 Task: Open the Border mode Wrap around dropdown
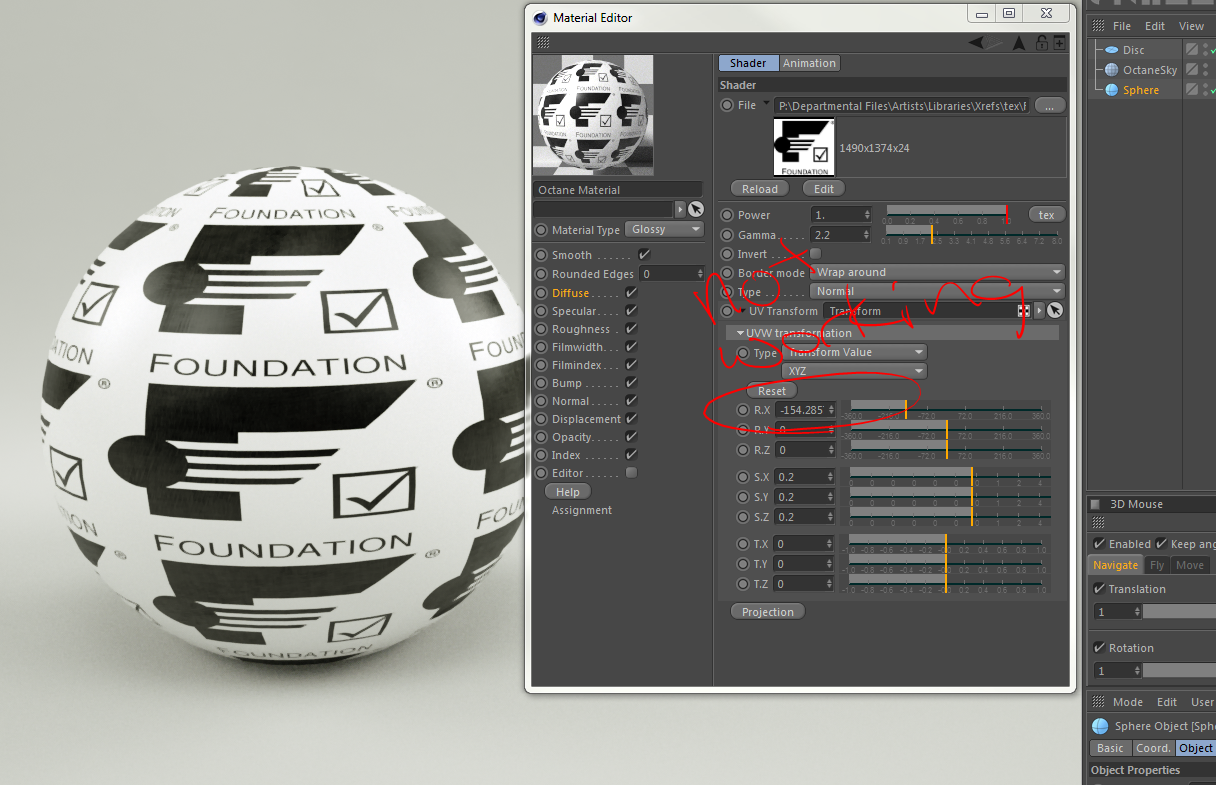pos(937,272)
